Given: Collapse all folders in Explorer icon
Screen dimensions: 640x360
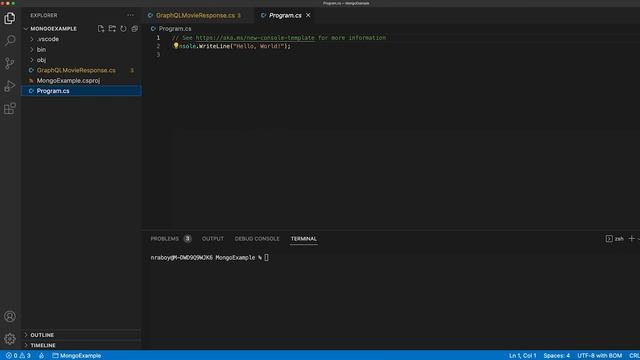Looking at the screenshot, I should 134,29.
